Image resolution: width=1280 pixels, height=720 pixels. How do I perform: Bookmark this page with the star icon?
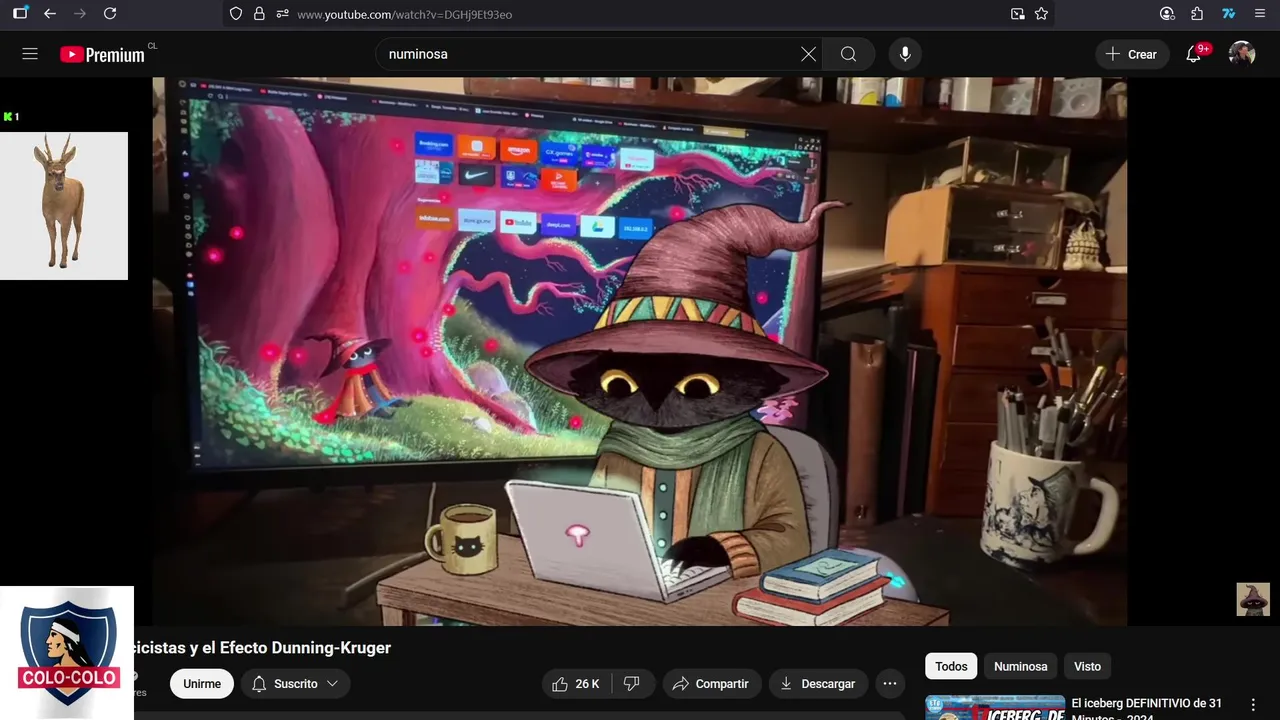click(1041, 14)
